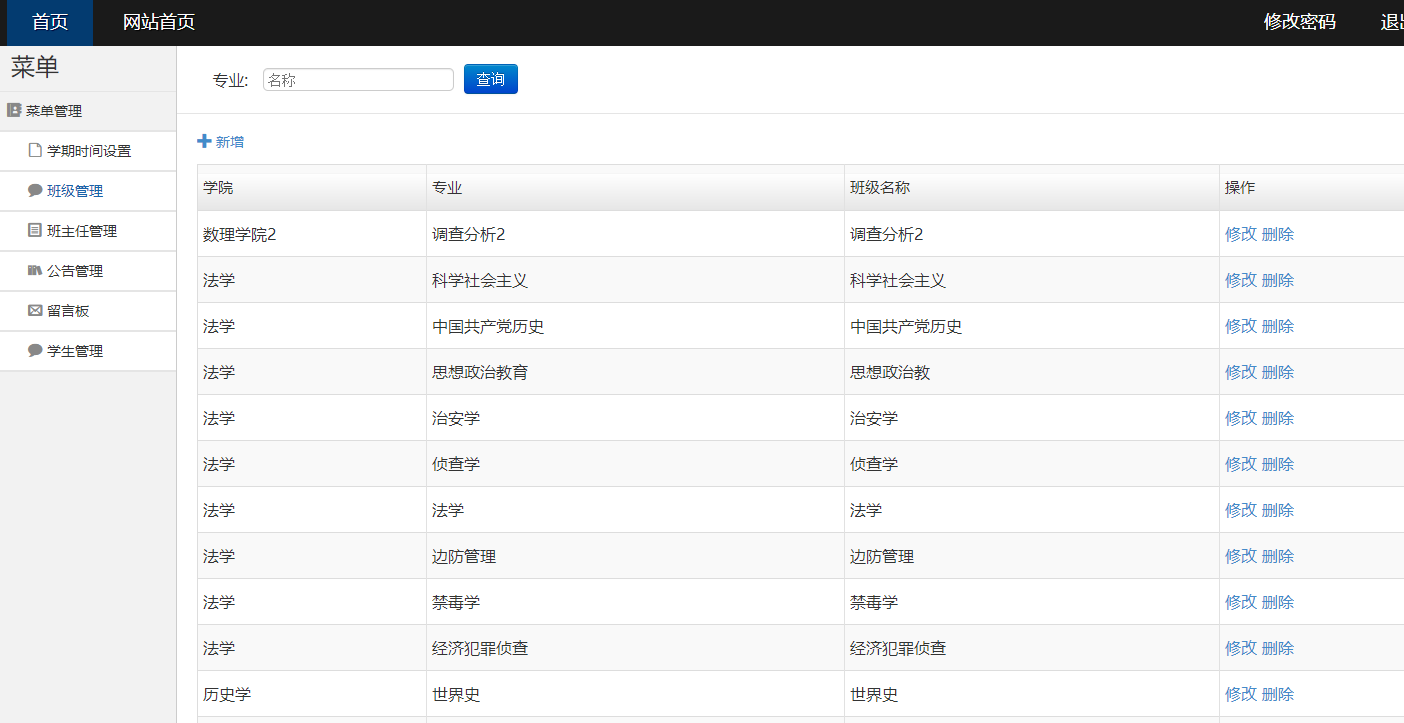Delete the 治安学 class entry
This screenshot has height=723, width=1404.
(x=1277, y=418)
